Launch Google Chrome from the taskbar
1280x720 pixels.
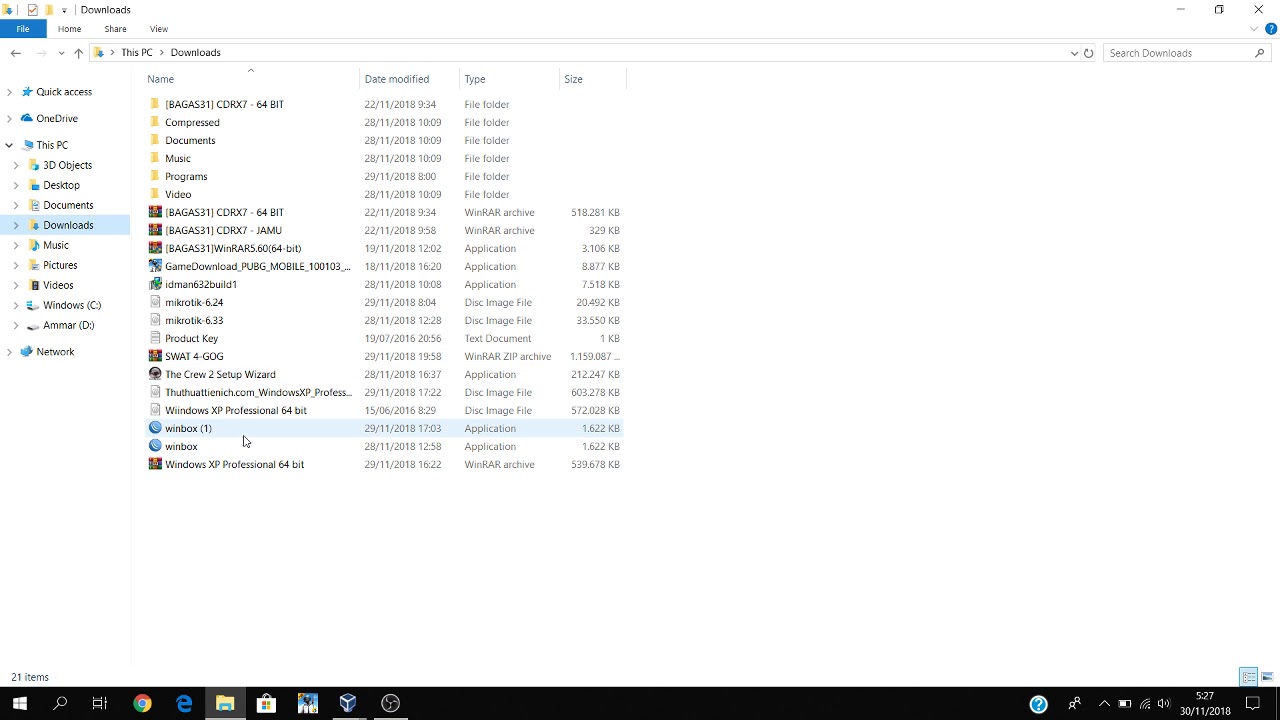[x=142, y=703]
